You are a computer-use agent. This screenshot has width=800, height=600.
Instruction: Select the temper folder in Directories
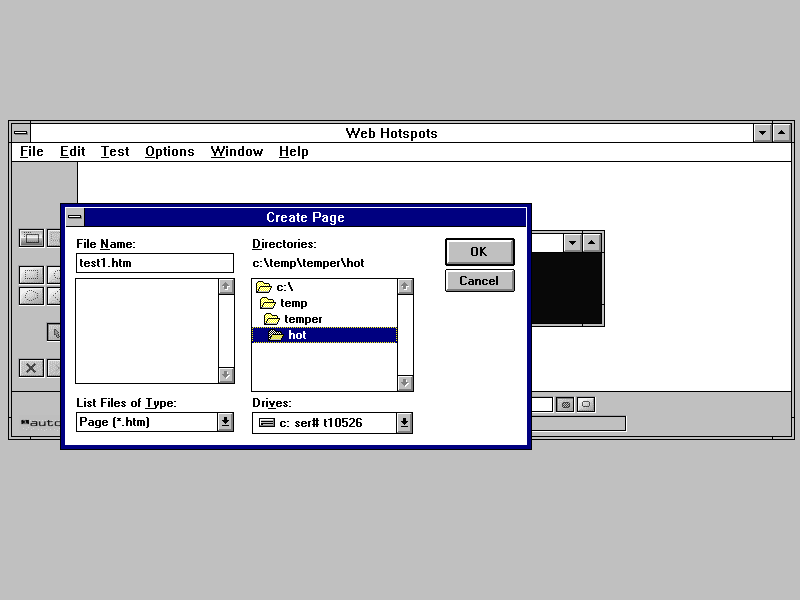pyautogui.click(x=302, y=319)
